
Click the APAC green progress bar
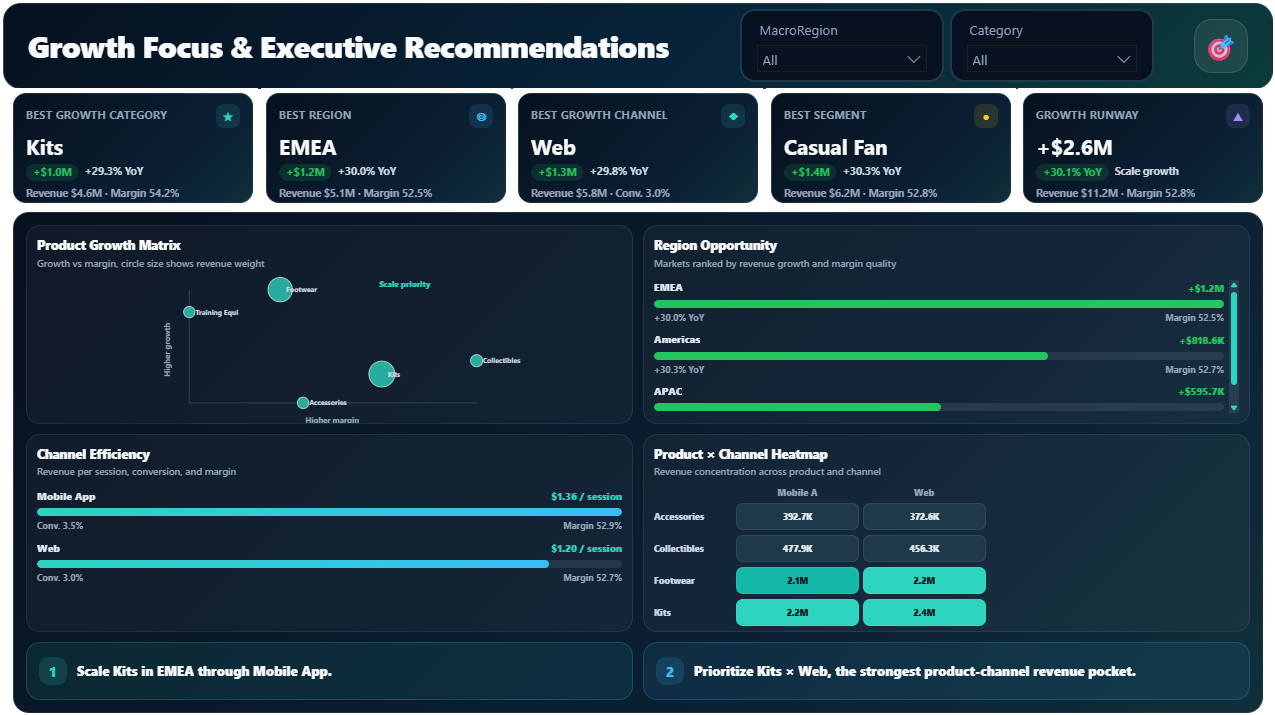point(797,407)
